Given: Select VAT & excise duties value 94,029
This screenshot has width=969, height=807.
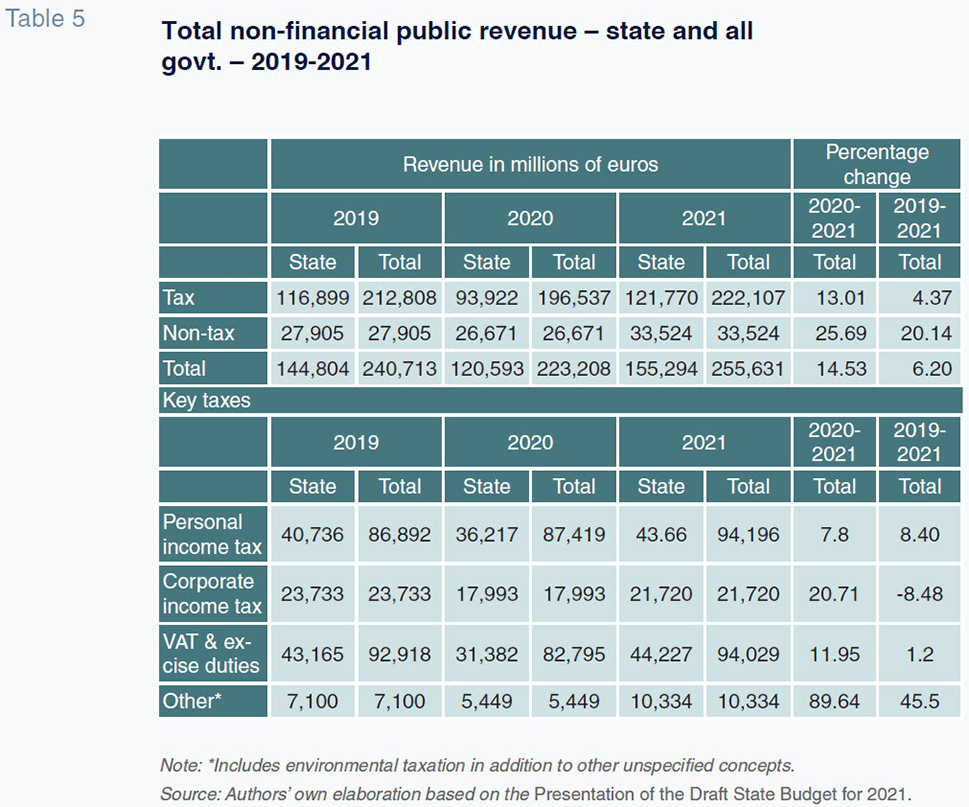Looking at the screenshot, I should 748,654.
